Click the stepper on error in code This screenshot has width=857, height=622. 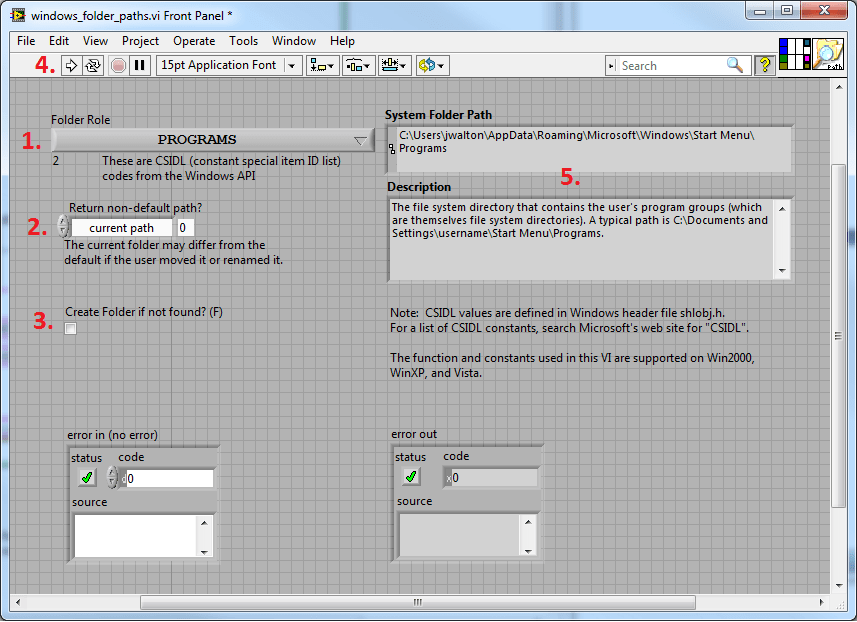click(112, 477)
